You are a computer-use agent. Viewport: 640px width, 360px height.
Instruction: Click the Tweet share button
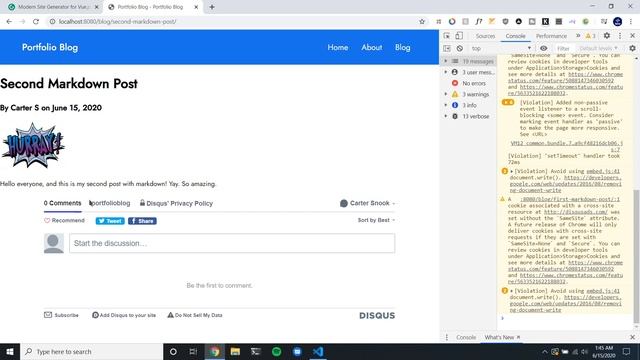coord(110,221)
